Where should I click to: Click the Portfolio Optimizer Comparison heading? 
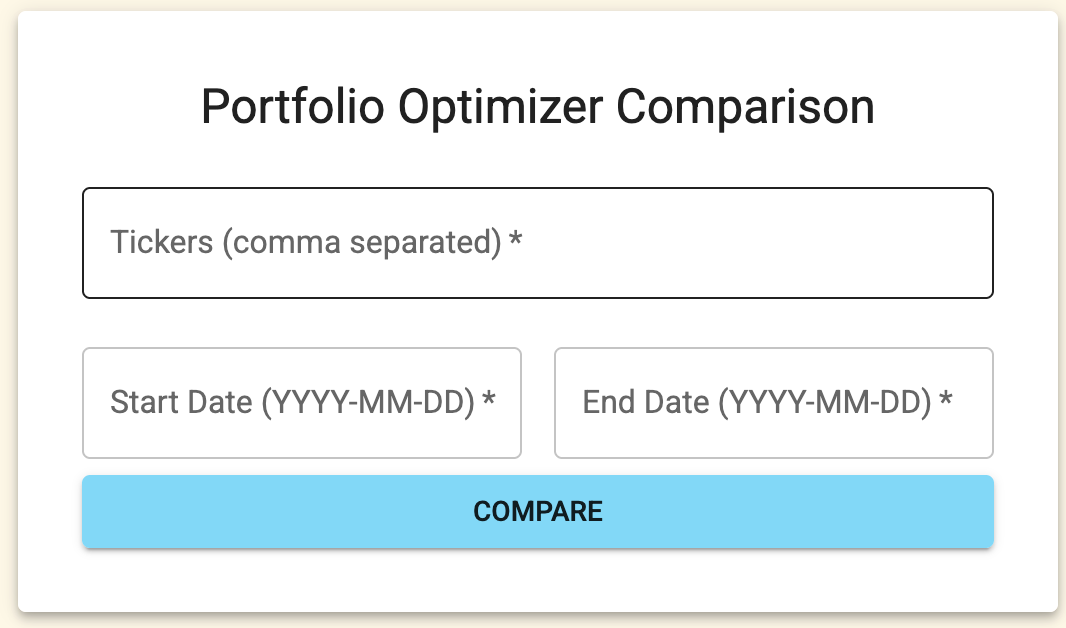click(x=537, y=108)
